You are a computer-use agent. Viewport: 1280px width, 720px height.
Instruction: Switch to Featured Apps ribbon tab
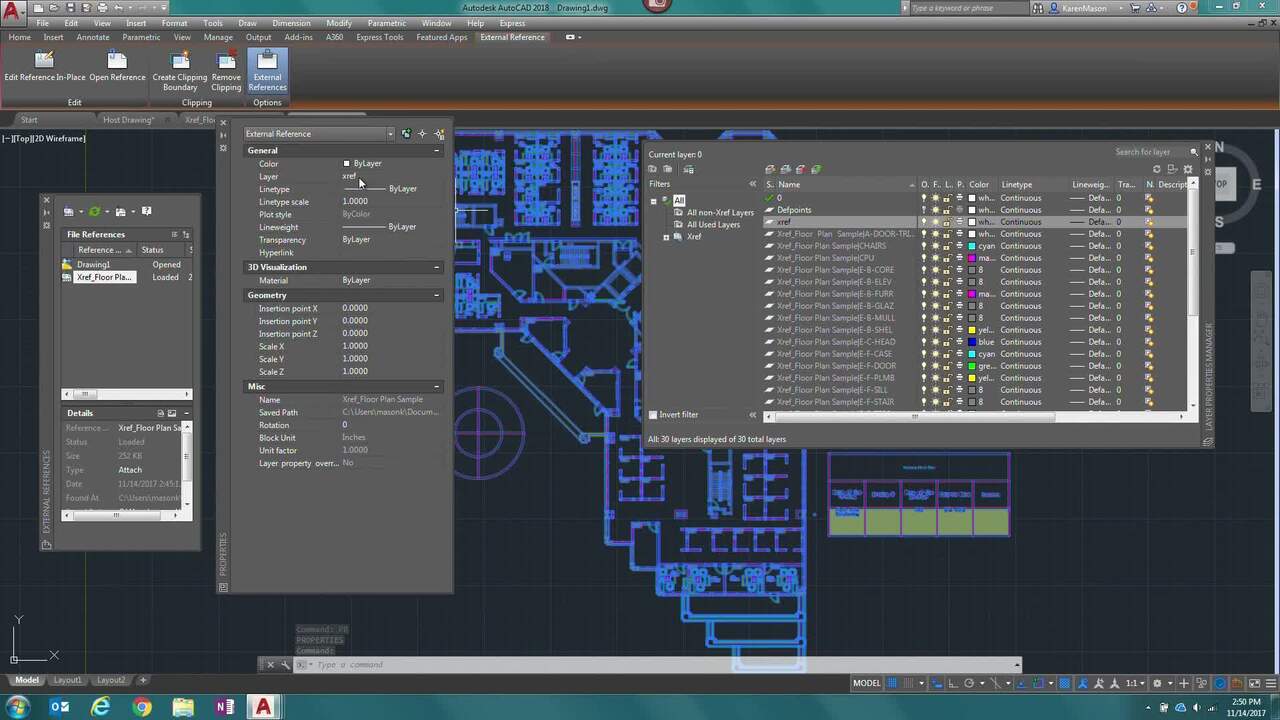(x=442, y=37)
